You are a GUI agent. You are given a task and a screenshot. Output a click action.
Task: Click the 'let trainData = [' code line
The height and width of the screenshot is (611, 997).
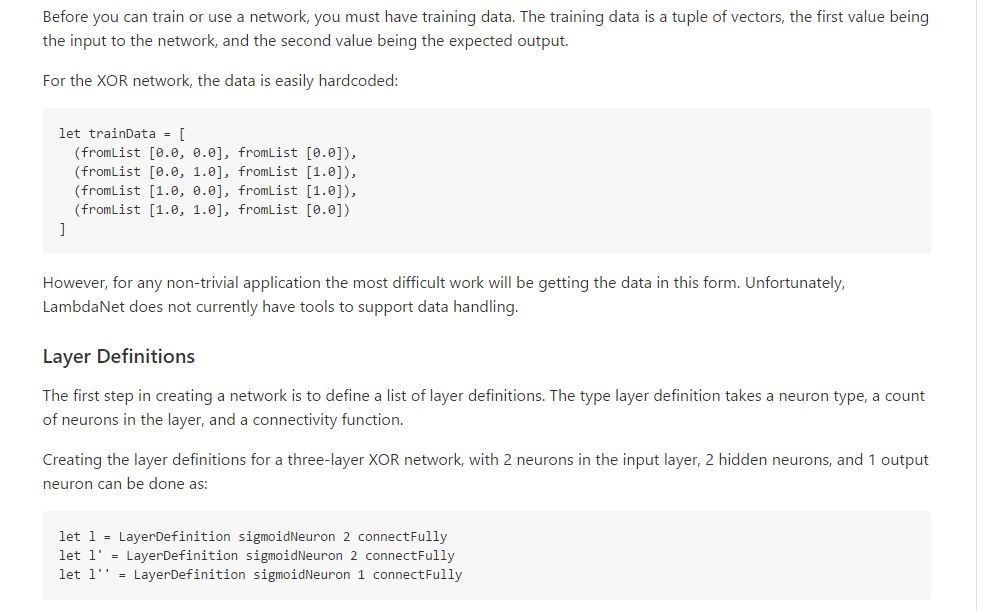click(121, 133)
